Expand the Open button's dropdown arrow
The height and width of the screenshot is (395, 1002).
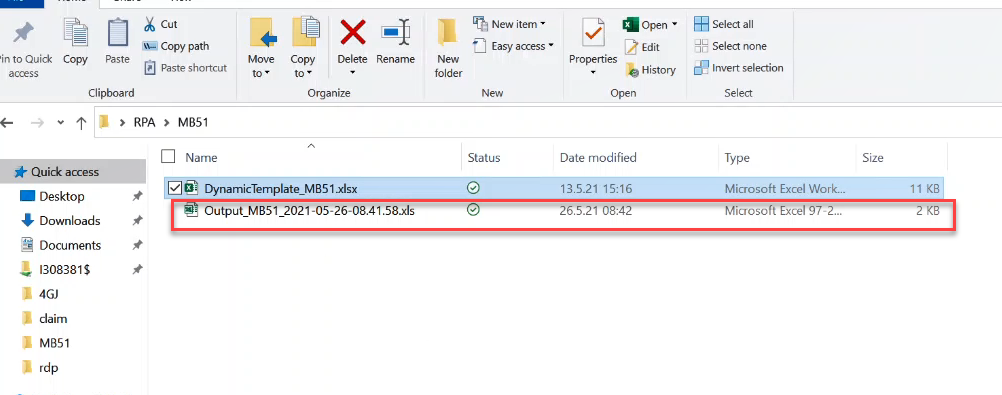[674, 25]
